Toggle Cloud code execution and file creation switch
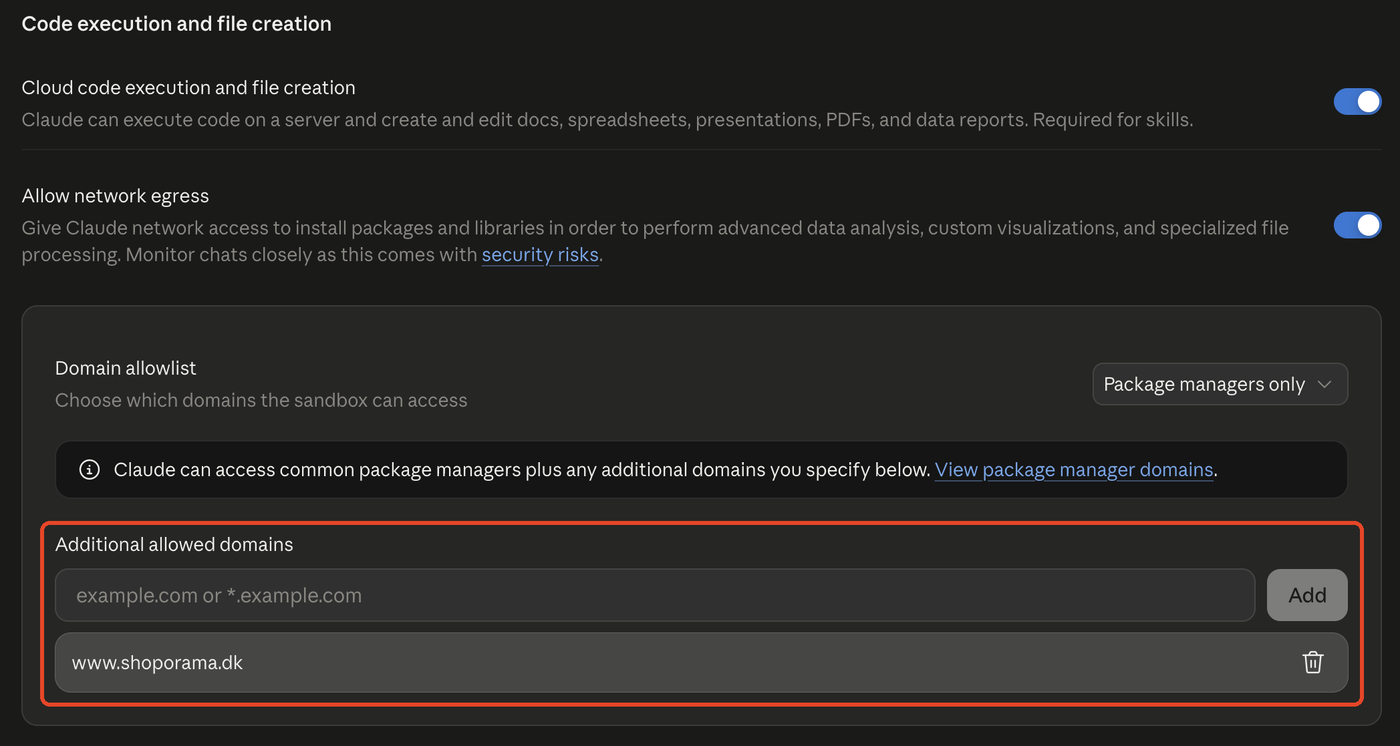This screenshot has width=1400, height=746. 1357,102
